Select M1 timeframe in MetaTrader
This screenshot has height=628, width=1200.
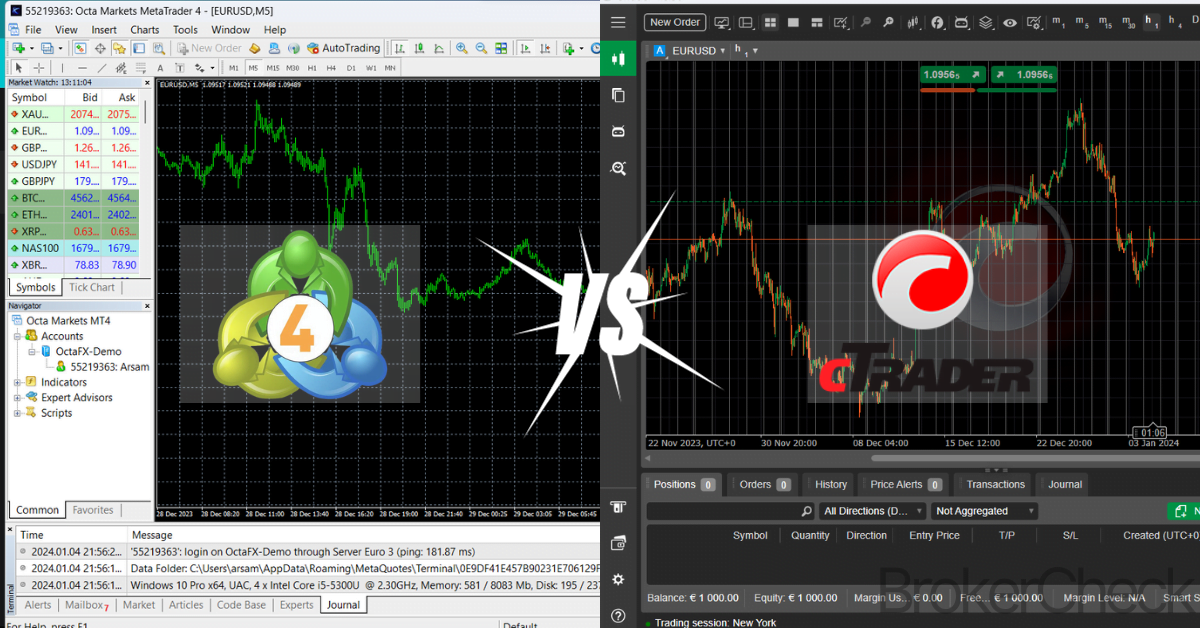234,68
